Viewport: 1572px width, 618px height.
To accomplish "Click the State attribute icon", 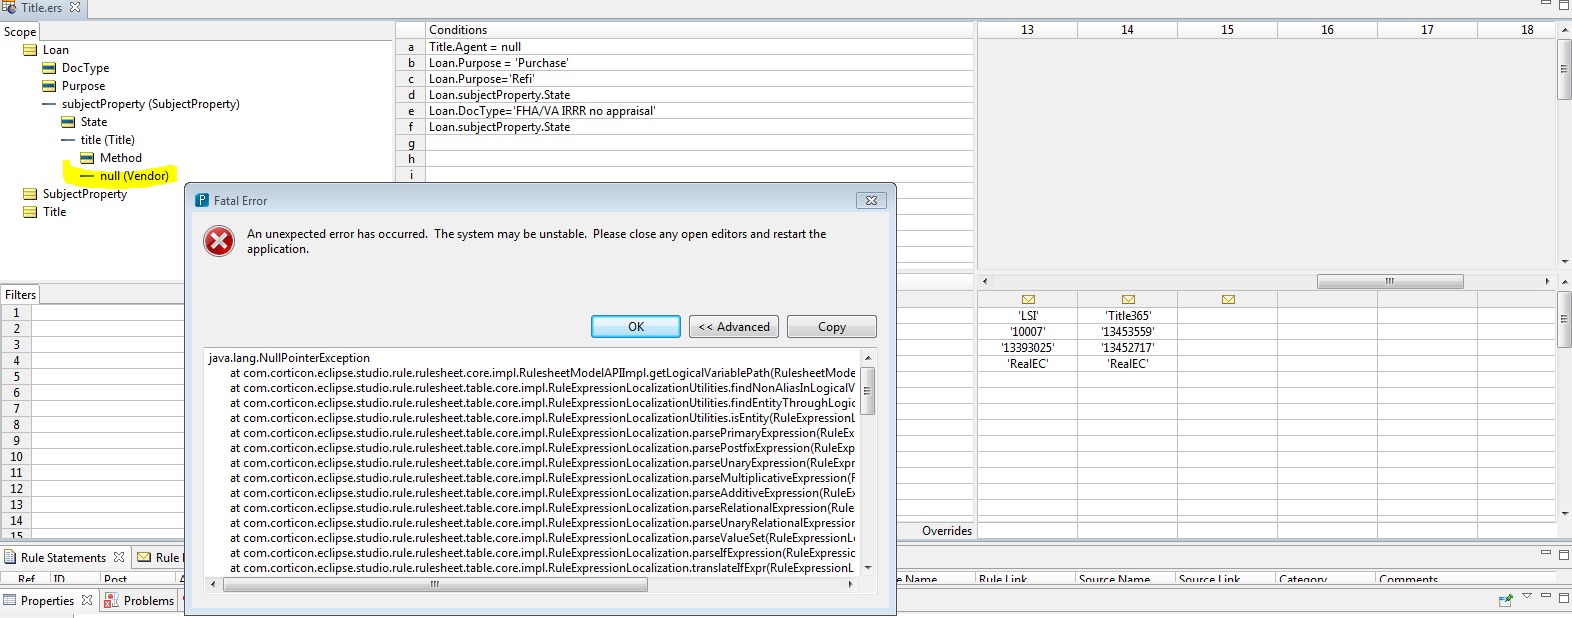I will pos(68,122).
